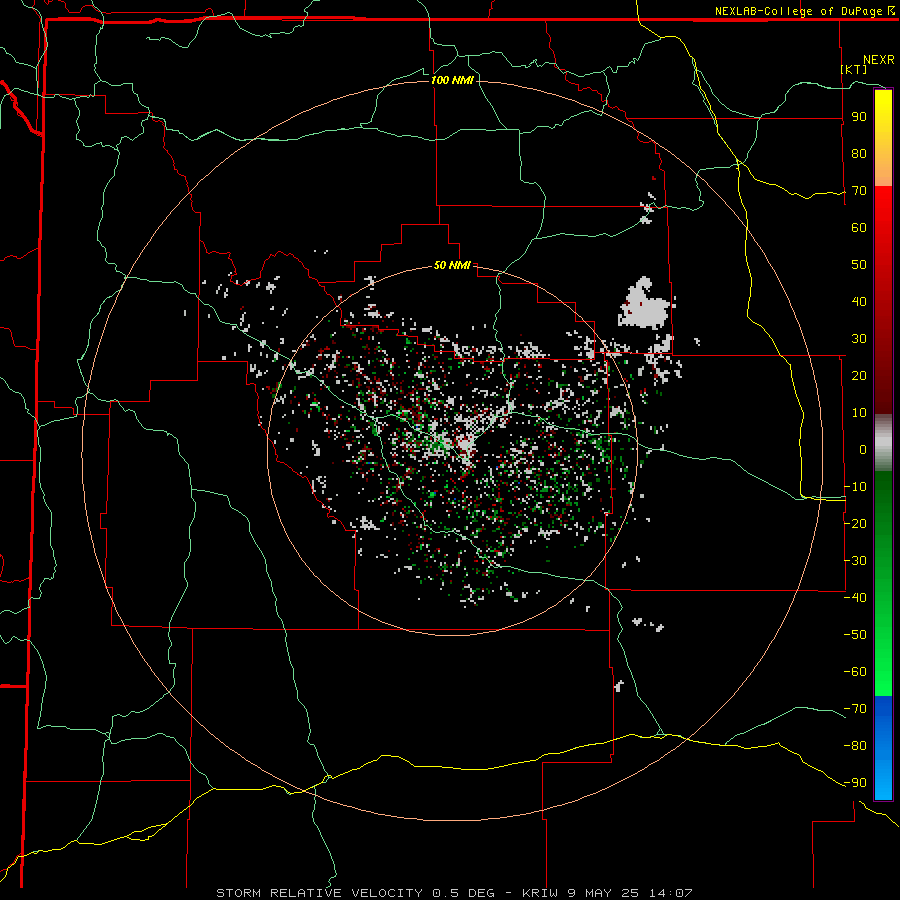Click the 0.5 DEG elevation angle text
The width and height of the screenshot is (900, 900).
(463, 893)
